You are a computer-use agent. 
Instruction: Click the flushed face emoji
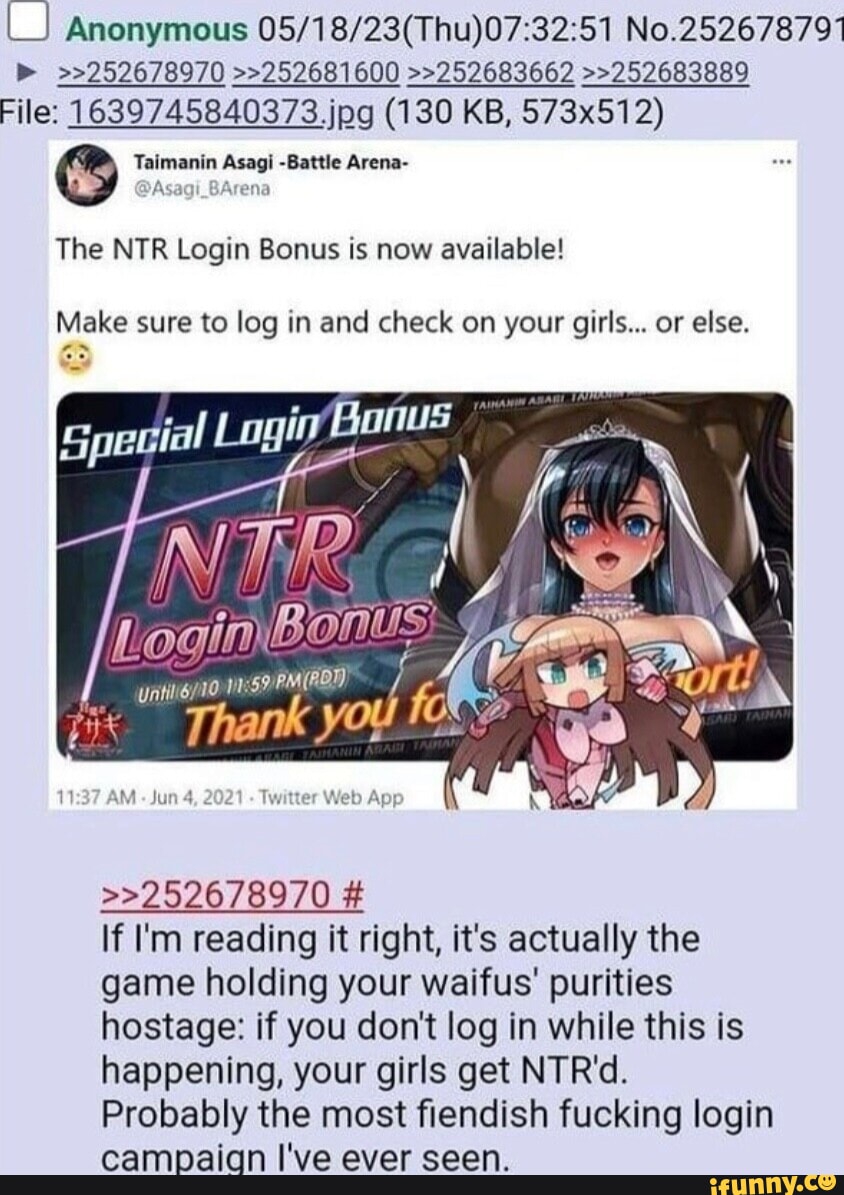(74, 358)
